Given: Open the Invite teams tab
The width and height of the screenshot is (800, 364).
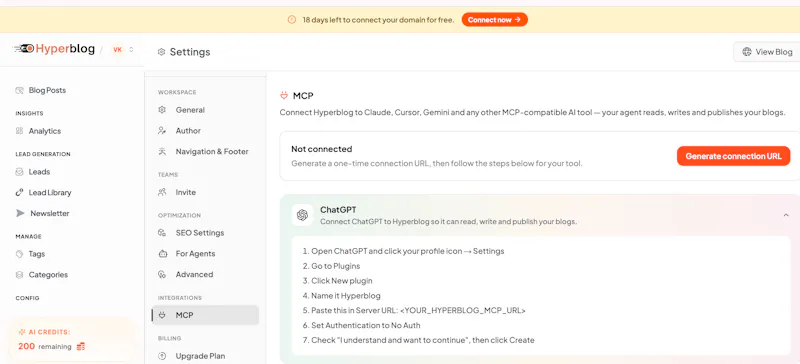Looking at the screenshot, I should tap(205, 192).
